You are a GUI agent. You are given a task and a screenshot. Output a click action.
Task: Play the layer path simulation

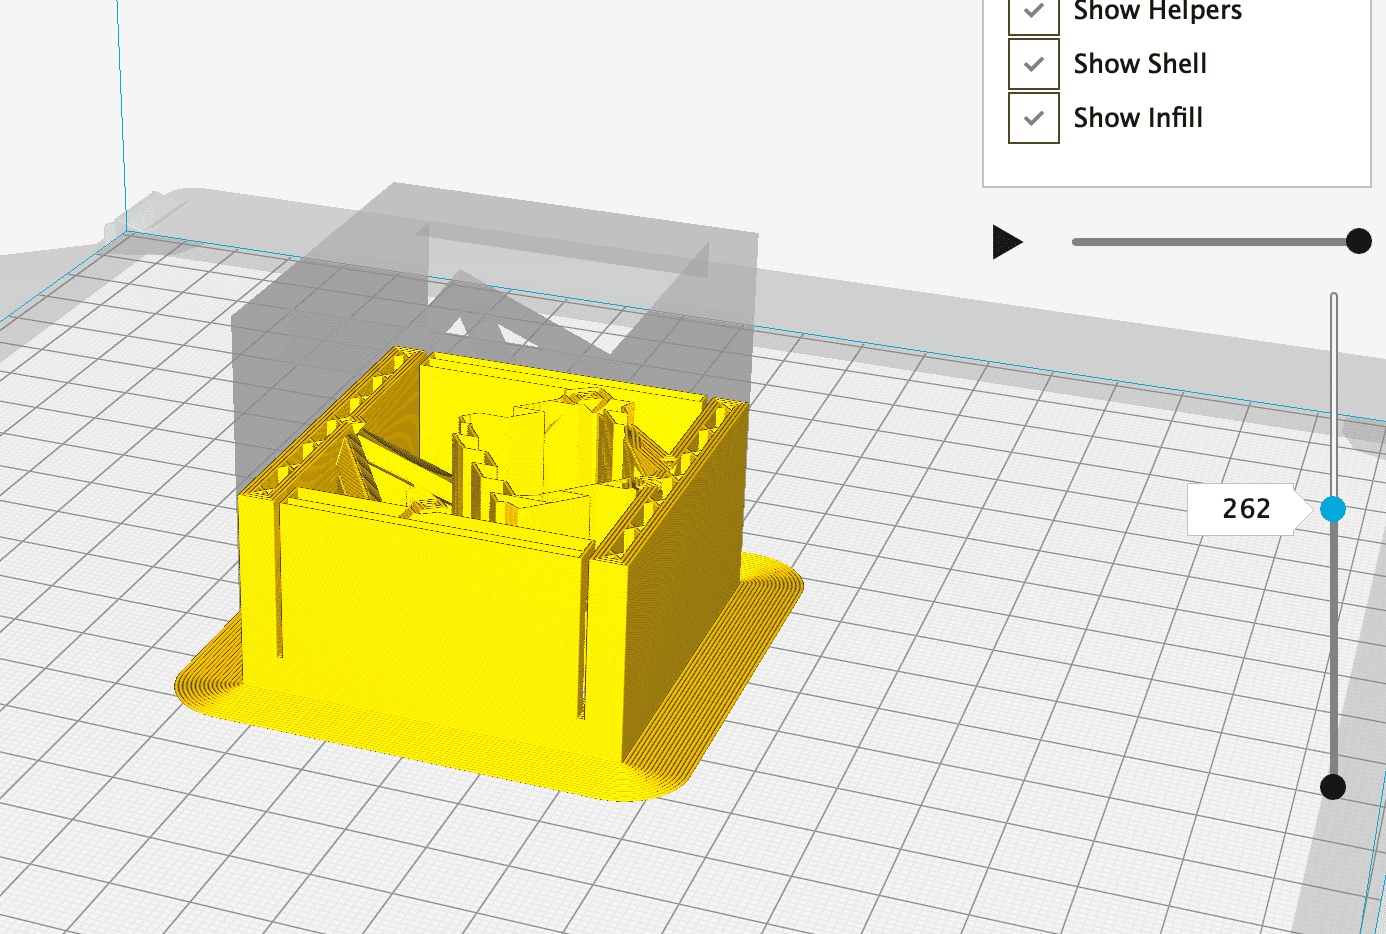(1007, 242)
